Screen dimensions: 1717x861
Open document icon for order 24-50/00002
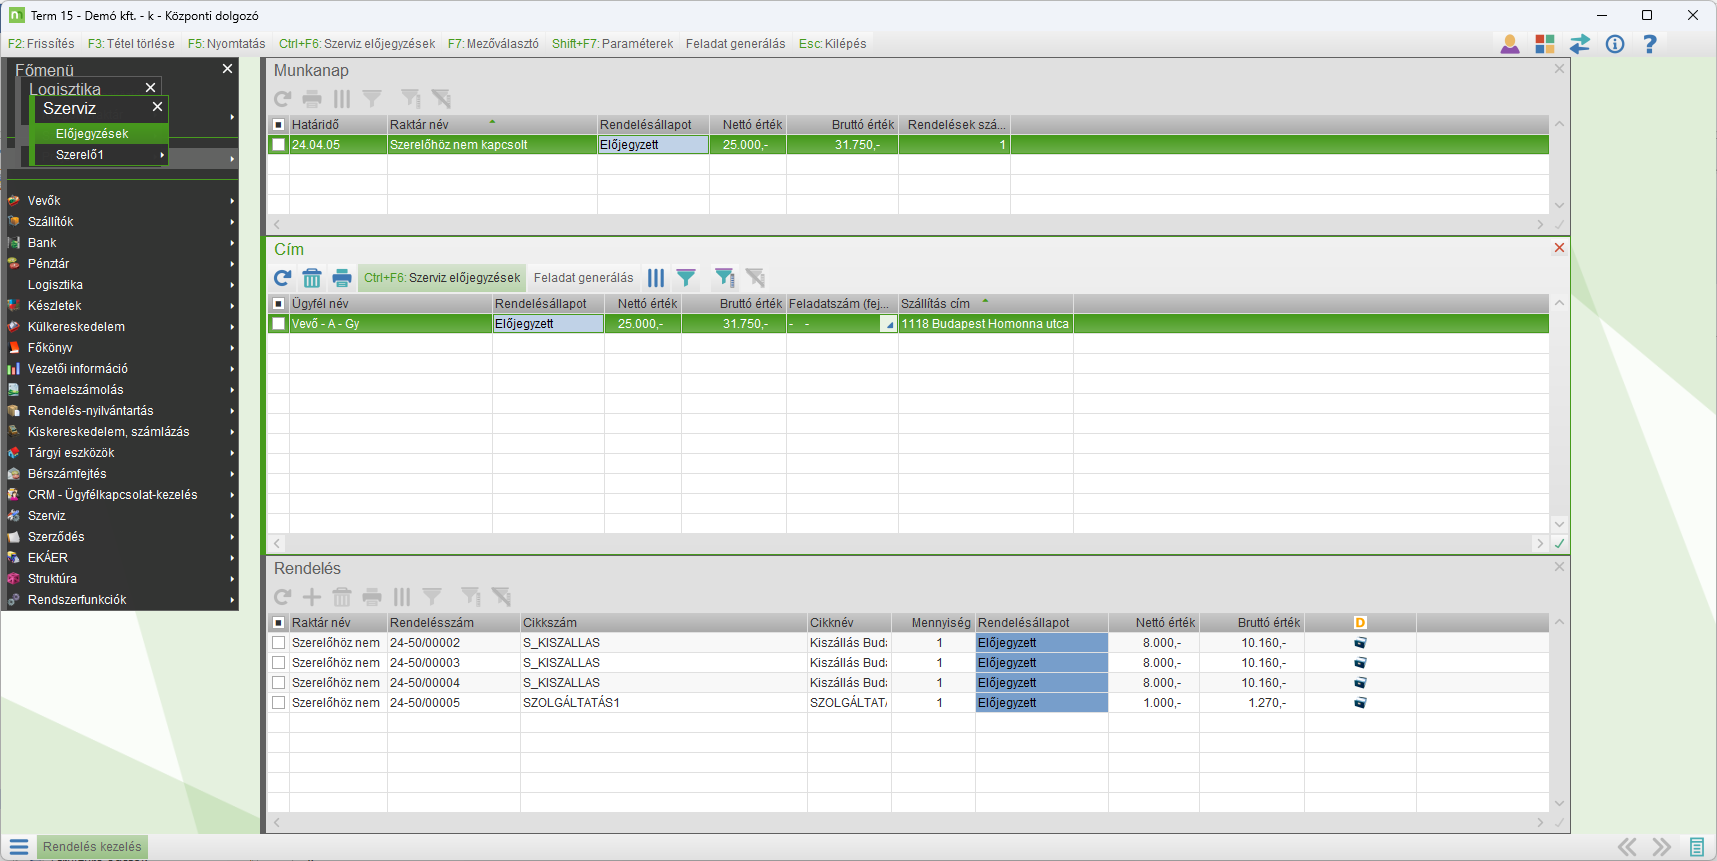1360,643
